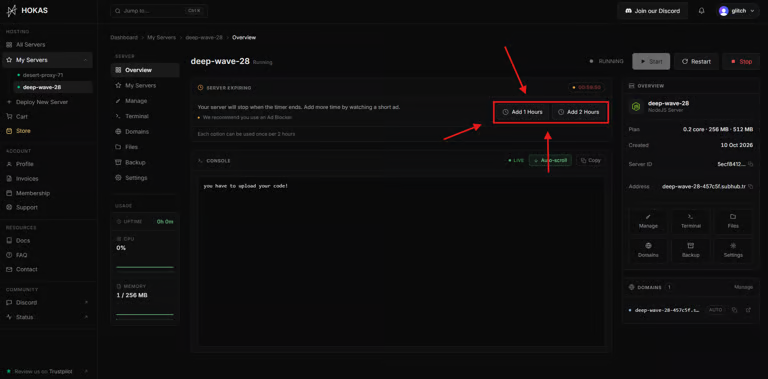
Task: Click the Start server button
Action: coord(651,62)
